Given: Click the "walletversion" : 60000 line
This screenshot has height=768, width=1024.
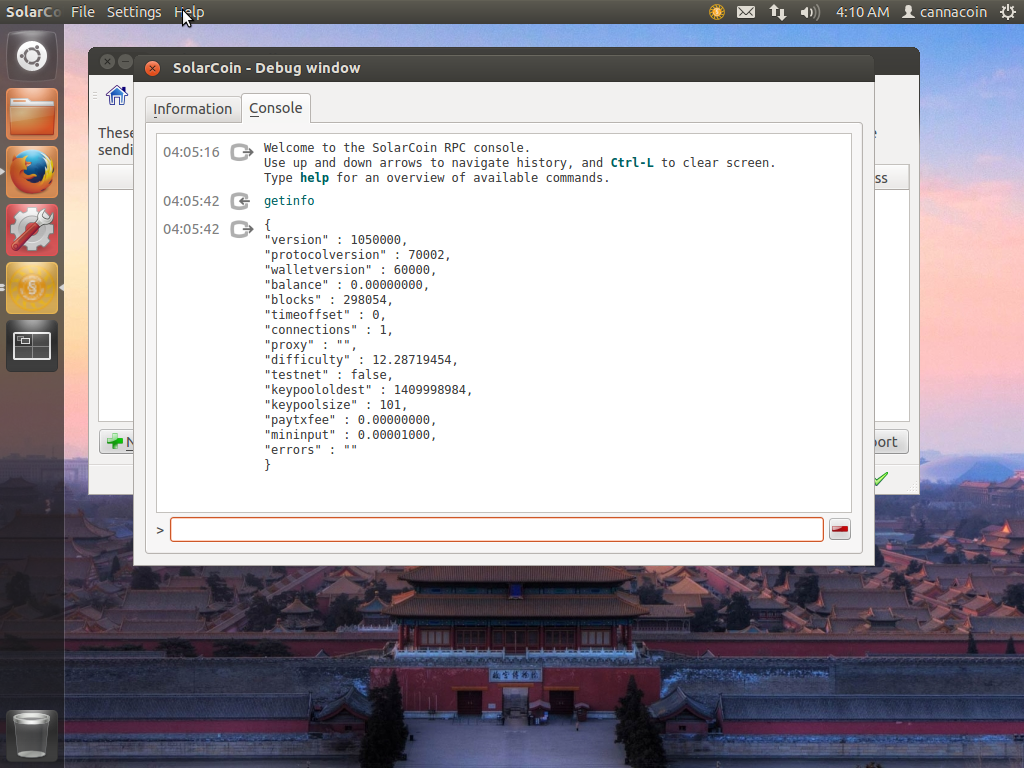Looking at the screenshot, I should coord(350,270).
